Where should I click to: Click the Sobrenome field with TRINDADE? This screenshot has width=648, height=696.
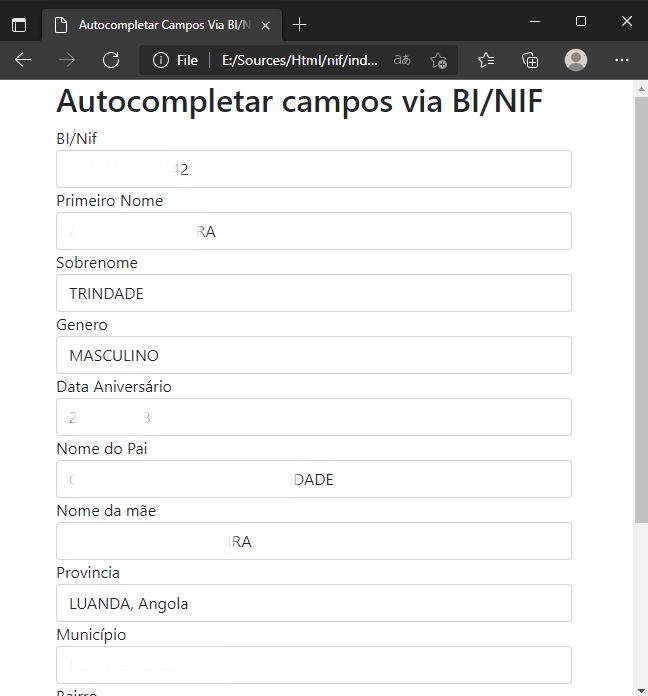click(314, 293)
